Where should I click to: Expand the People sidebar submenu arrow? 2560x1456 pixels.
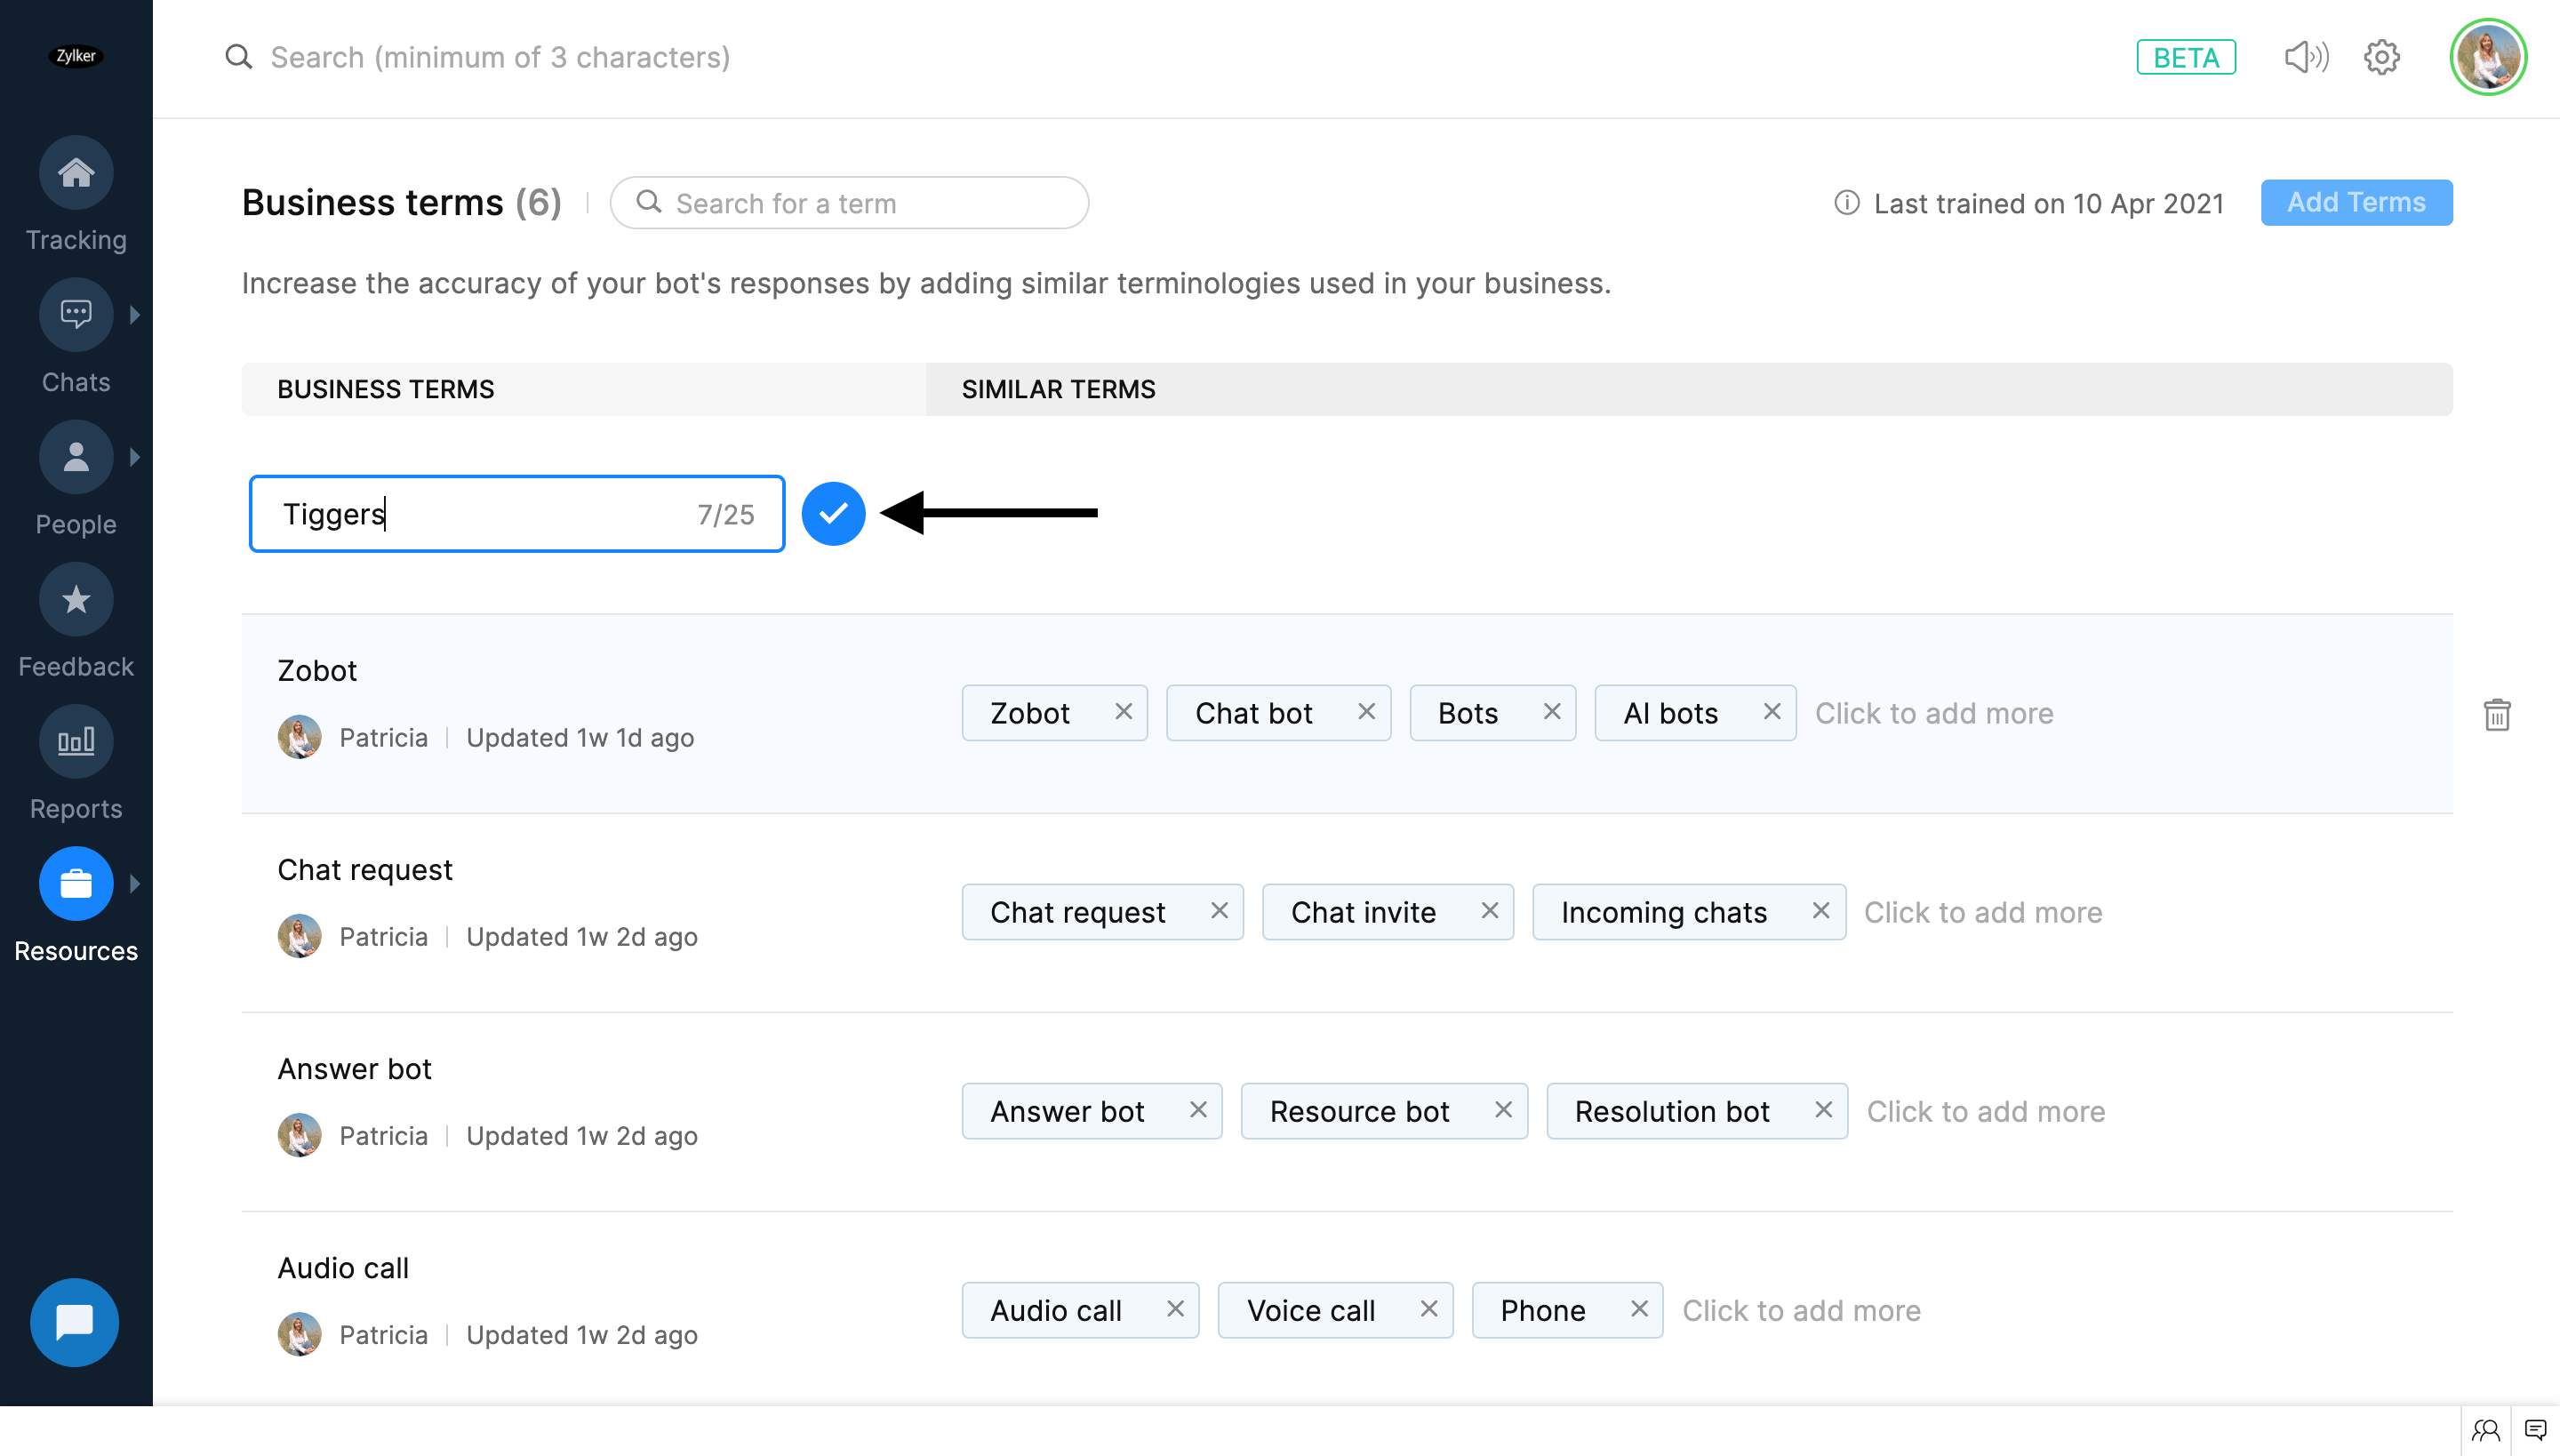(135, 457)
